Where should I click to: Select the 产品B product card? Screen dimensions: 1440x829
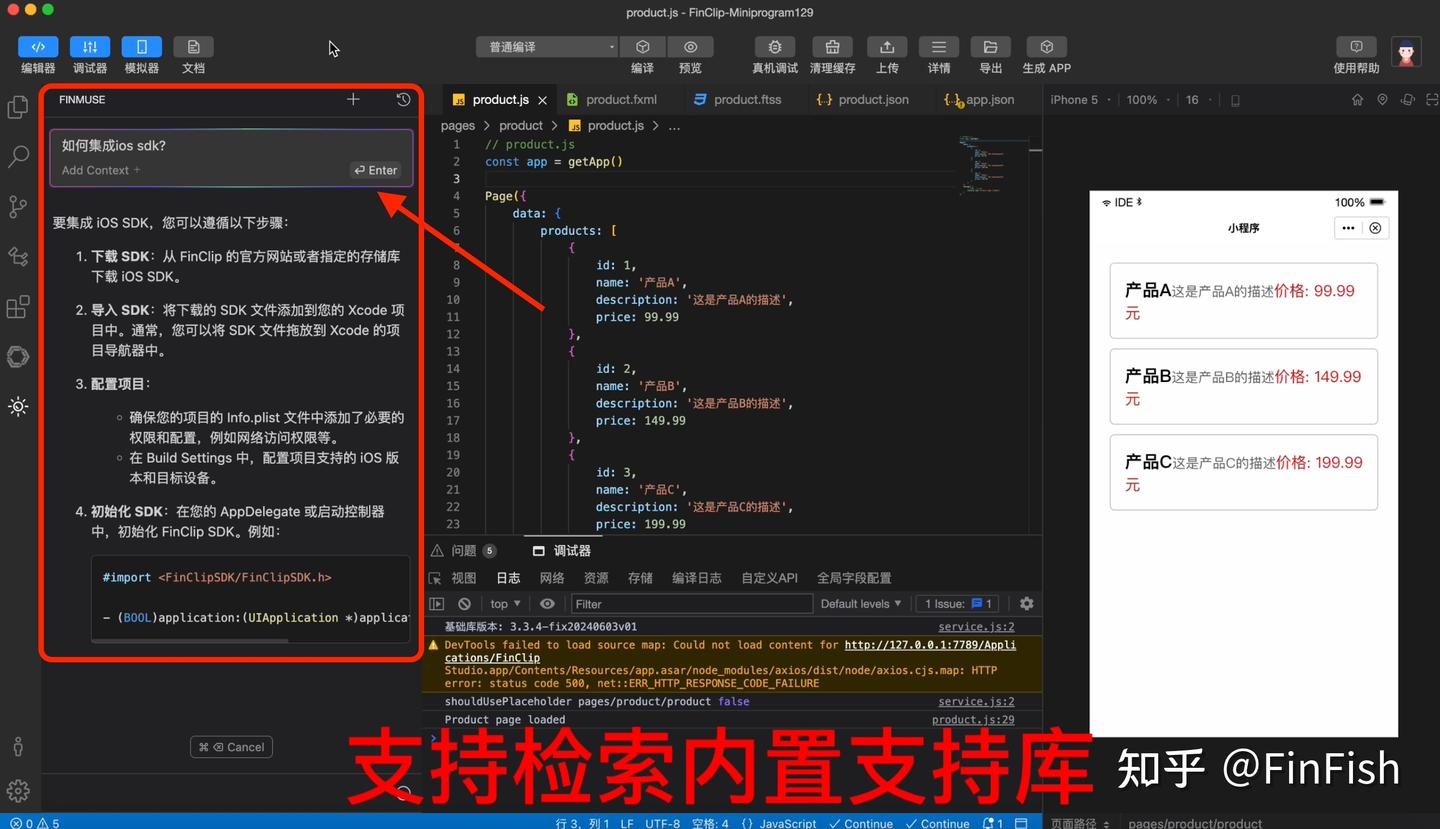point(1243,387)
